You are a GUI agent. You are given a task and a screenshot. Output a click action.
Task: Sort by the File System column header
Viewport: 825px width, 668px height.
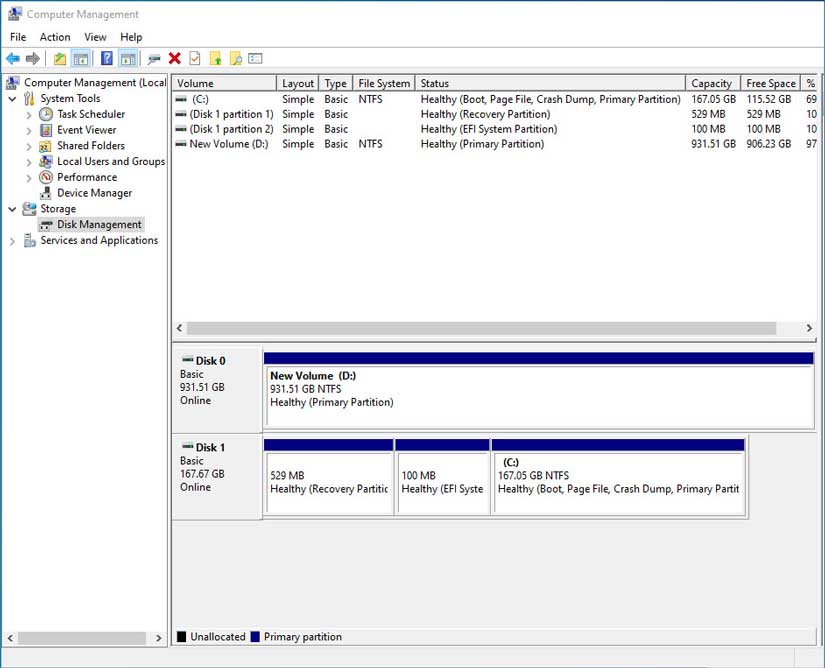click(x=384, y=84)
